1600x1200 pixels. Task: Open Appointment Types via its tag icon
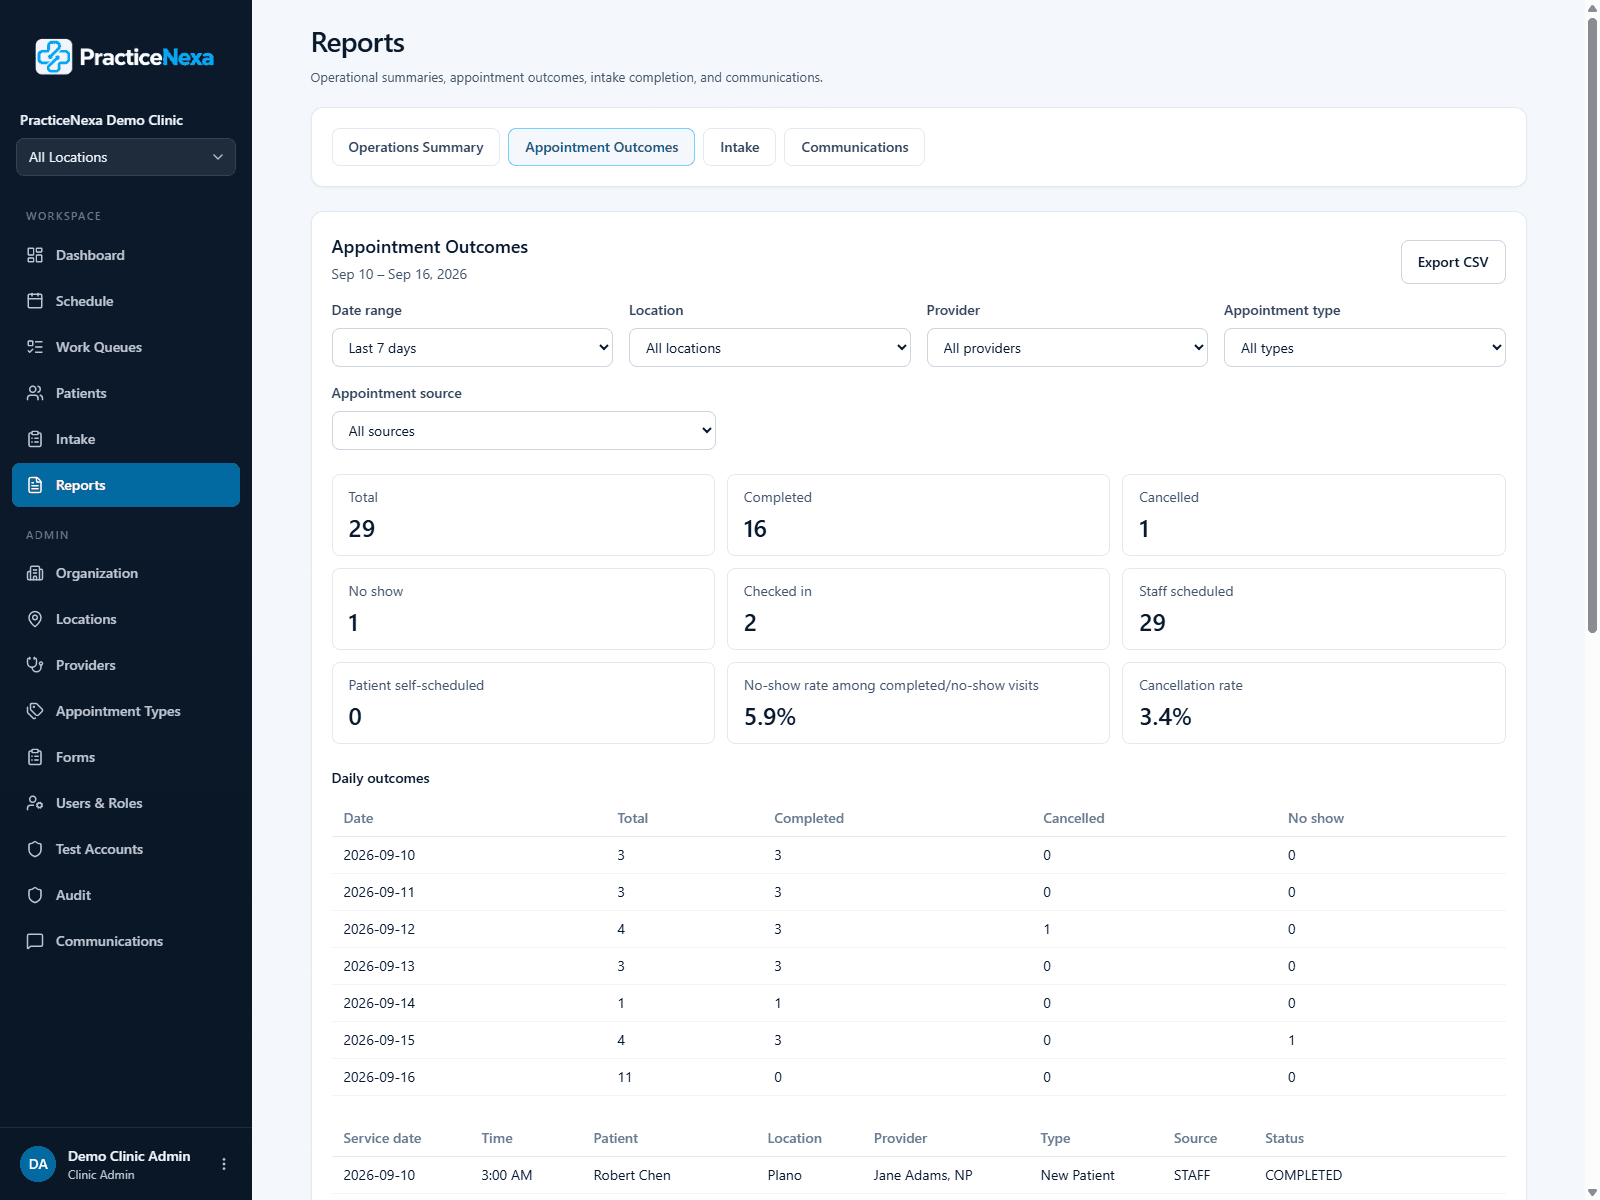click(35, 711)
